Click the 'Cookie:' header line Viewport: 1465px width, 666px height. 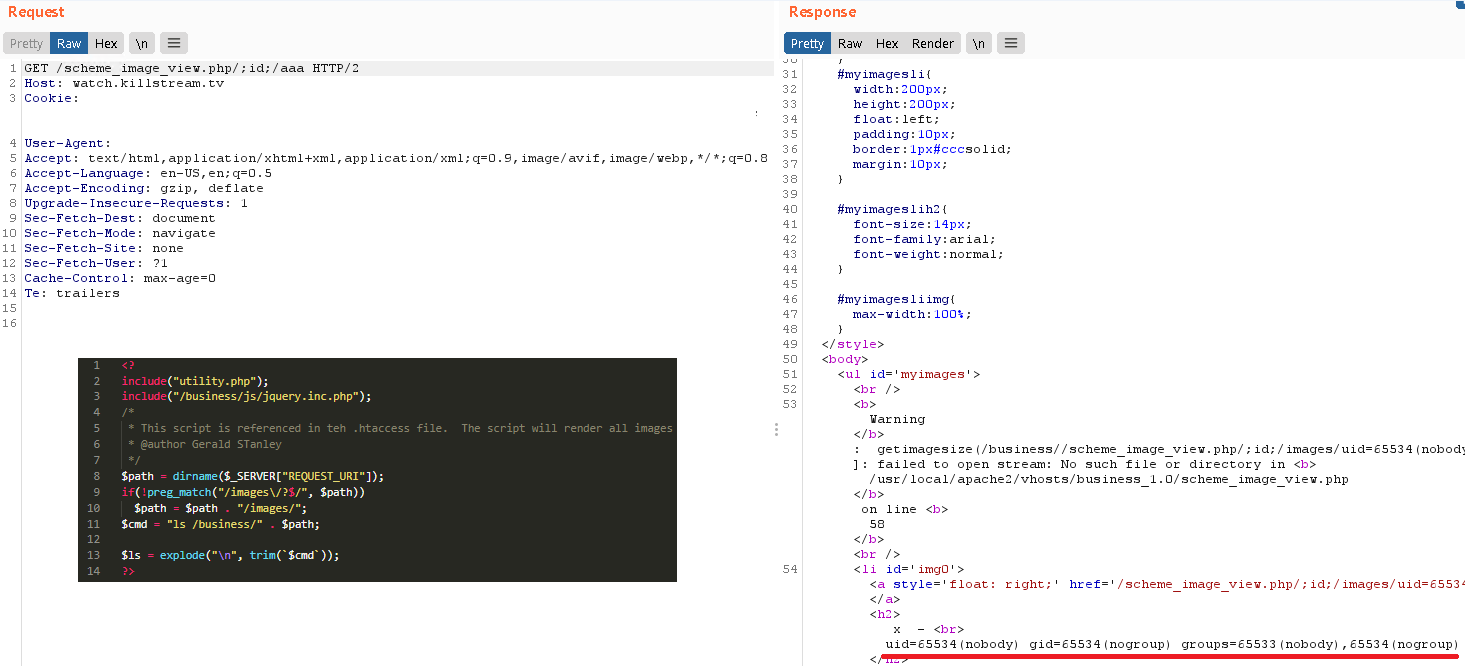tap(51, 98)
